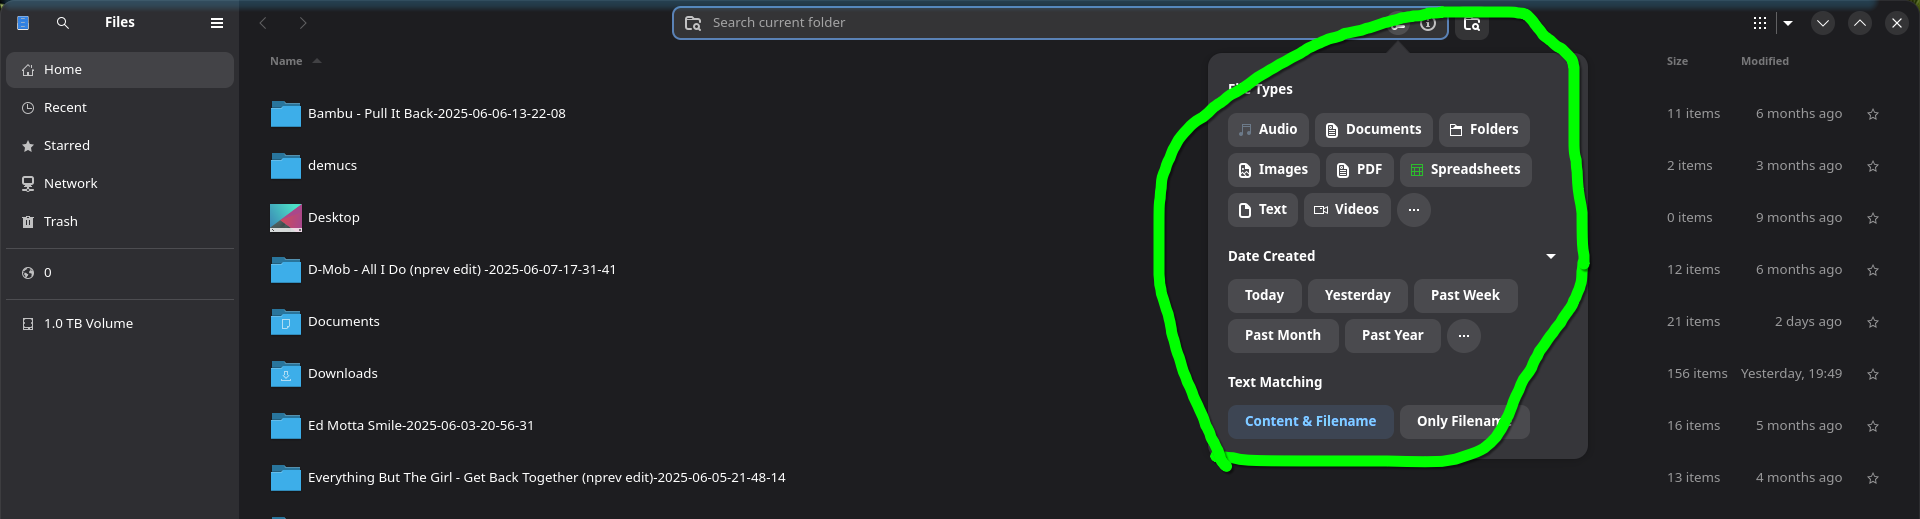1920x519 pixels.
Task: Click the grid view toggle icon
Action: point(1759,23)
